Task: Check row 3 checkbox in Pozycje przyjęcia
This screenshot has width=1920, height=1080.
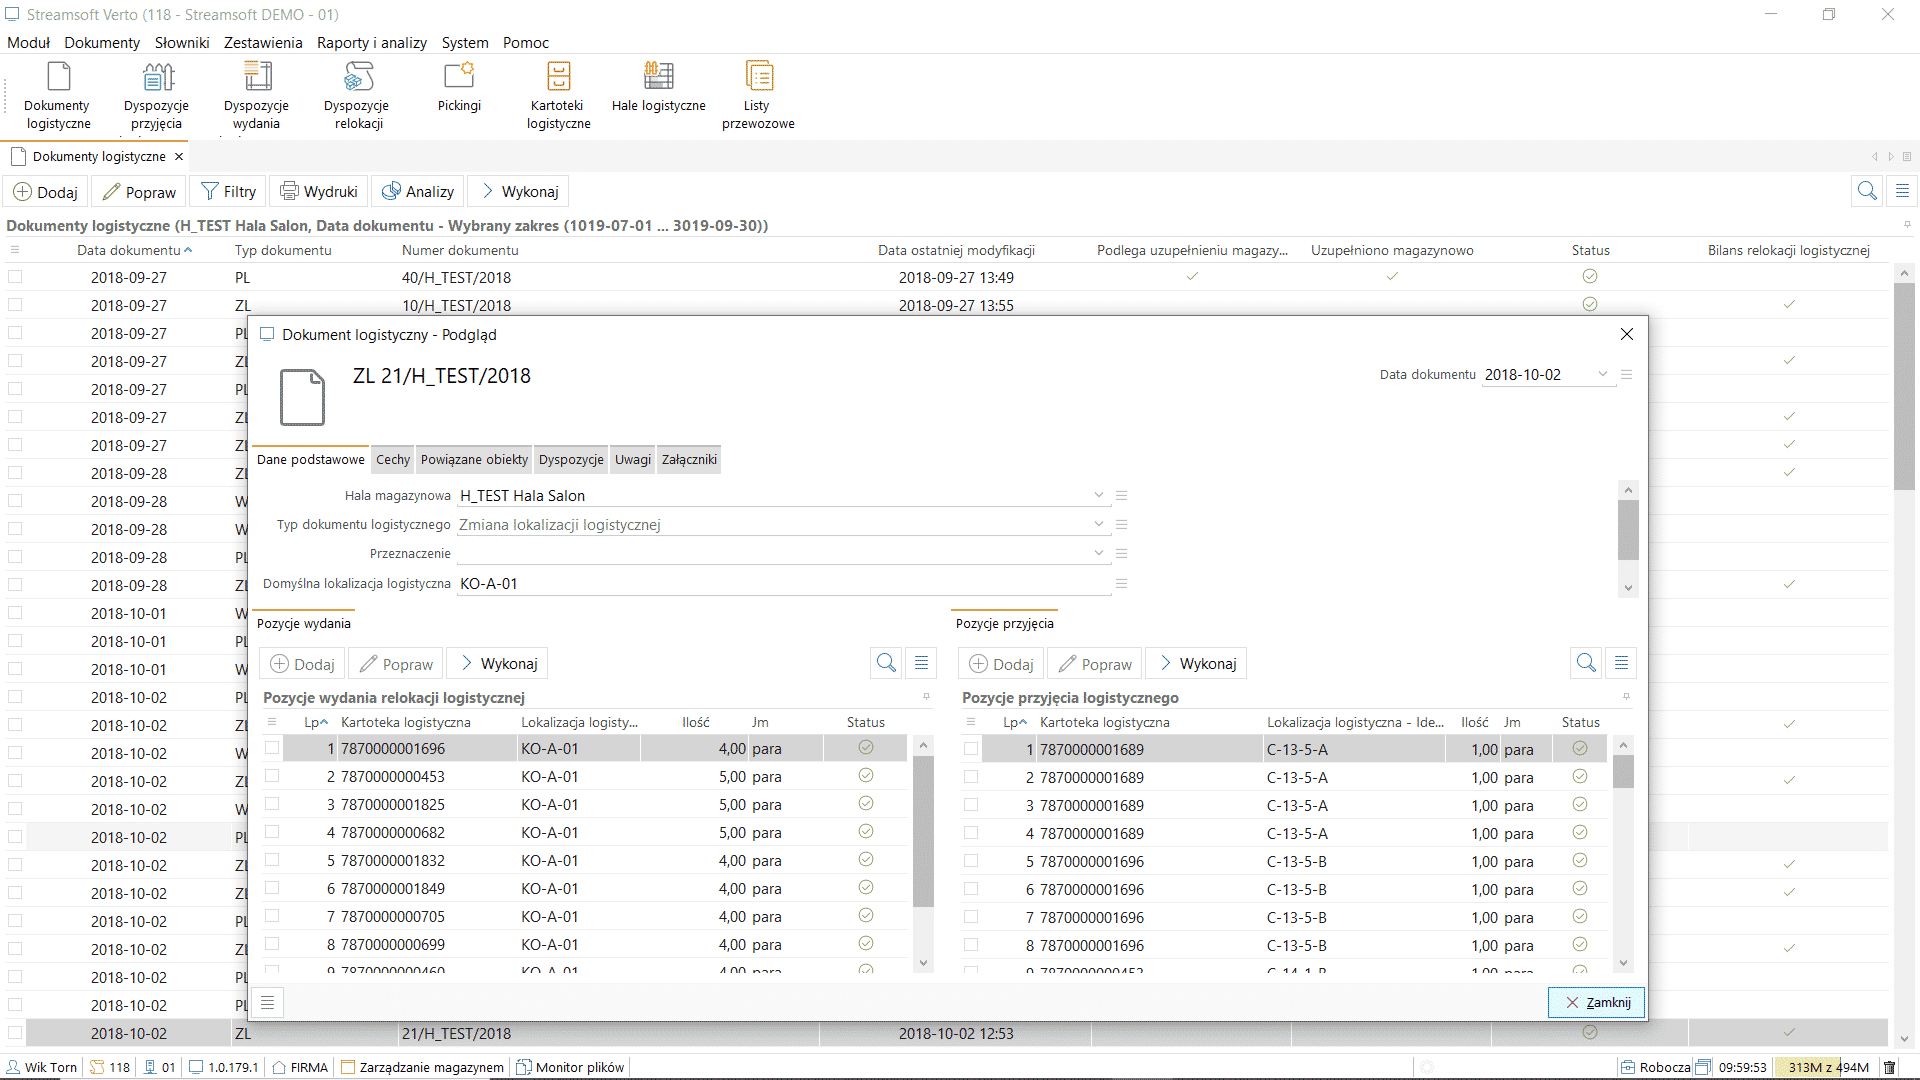Action: pyautogui.click(x=971, y=804)
